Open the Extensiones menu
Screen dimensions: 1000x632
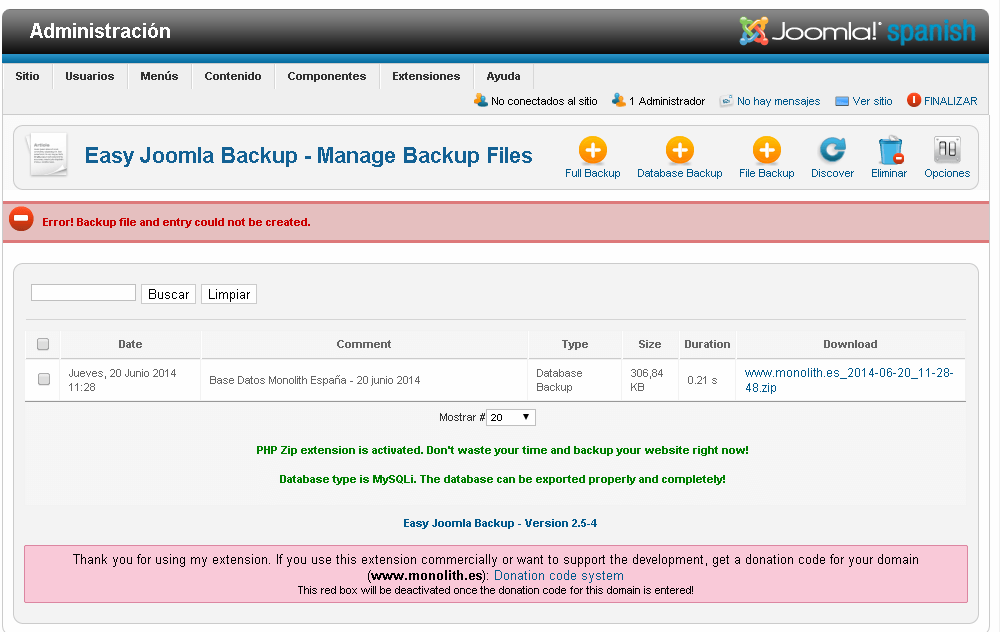(x=426, y=76)
